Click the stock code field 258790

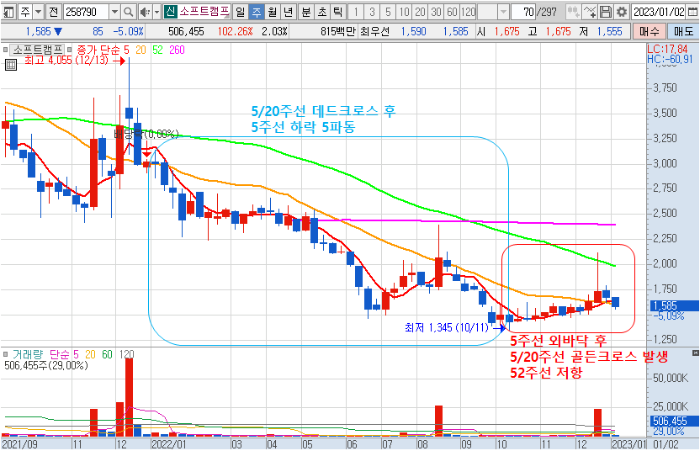coord(87,11)
